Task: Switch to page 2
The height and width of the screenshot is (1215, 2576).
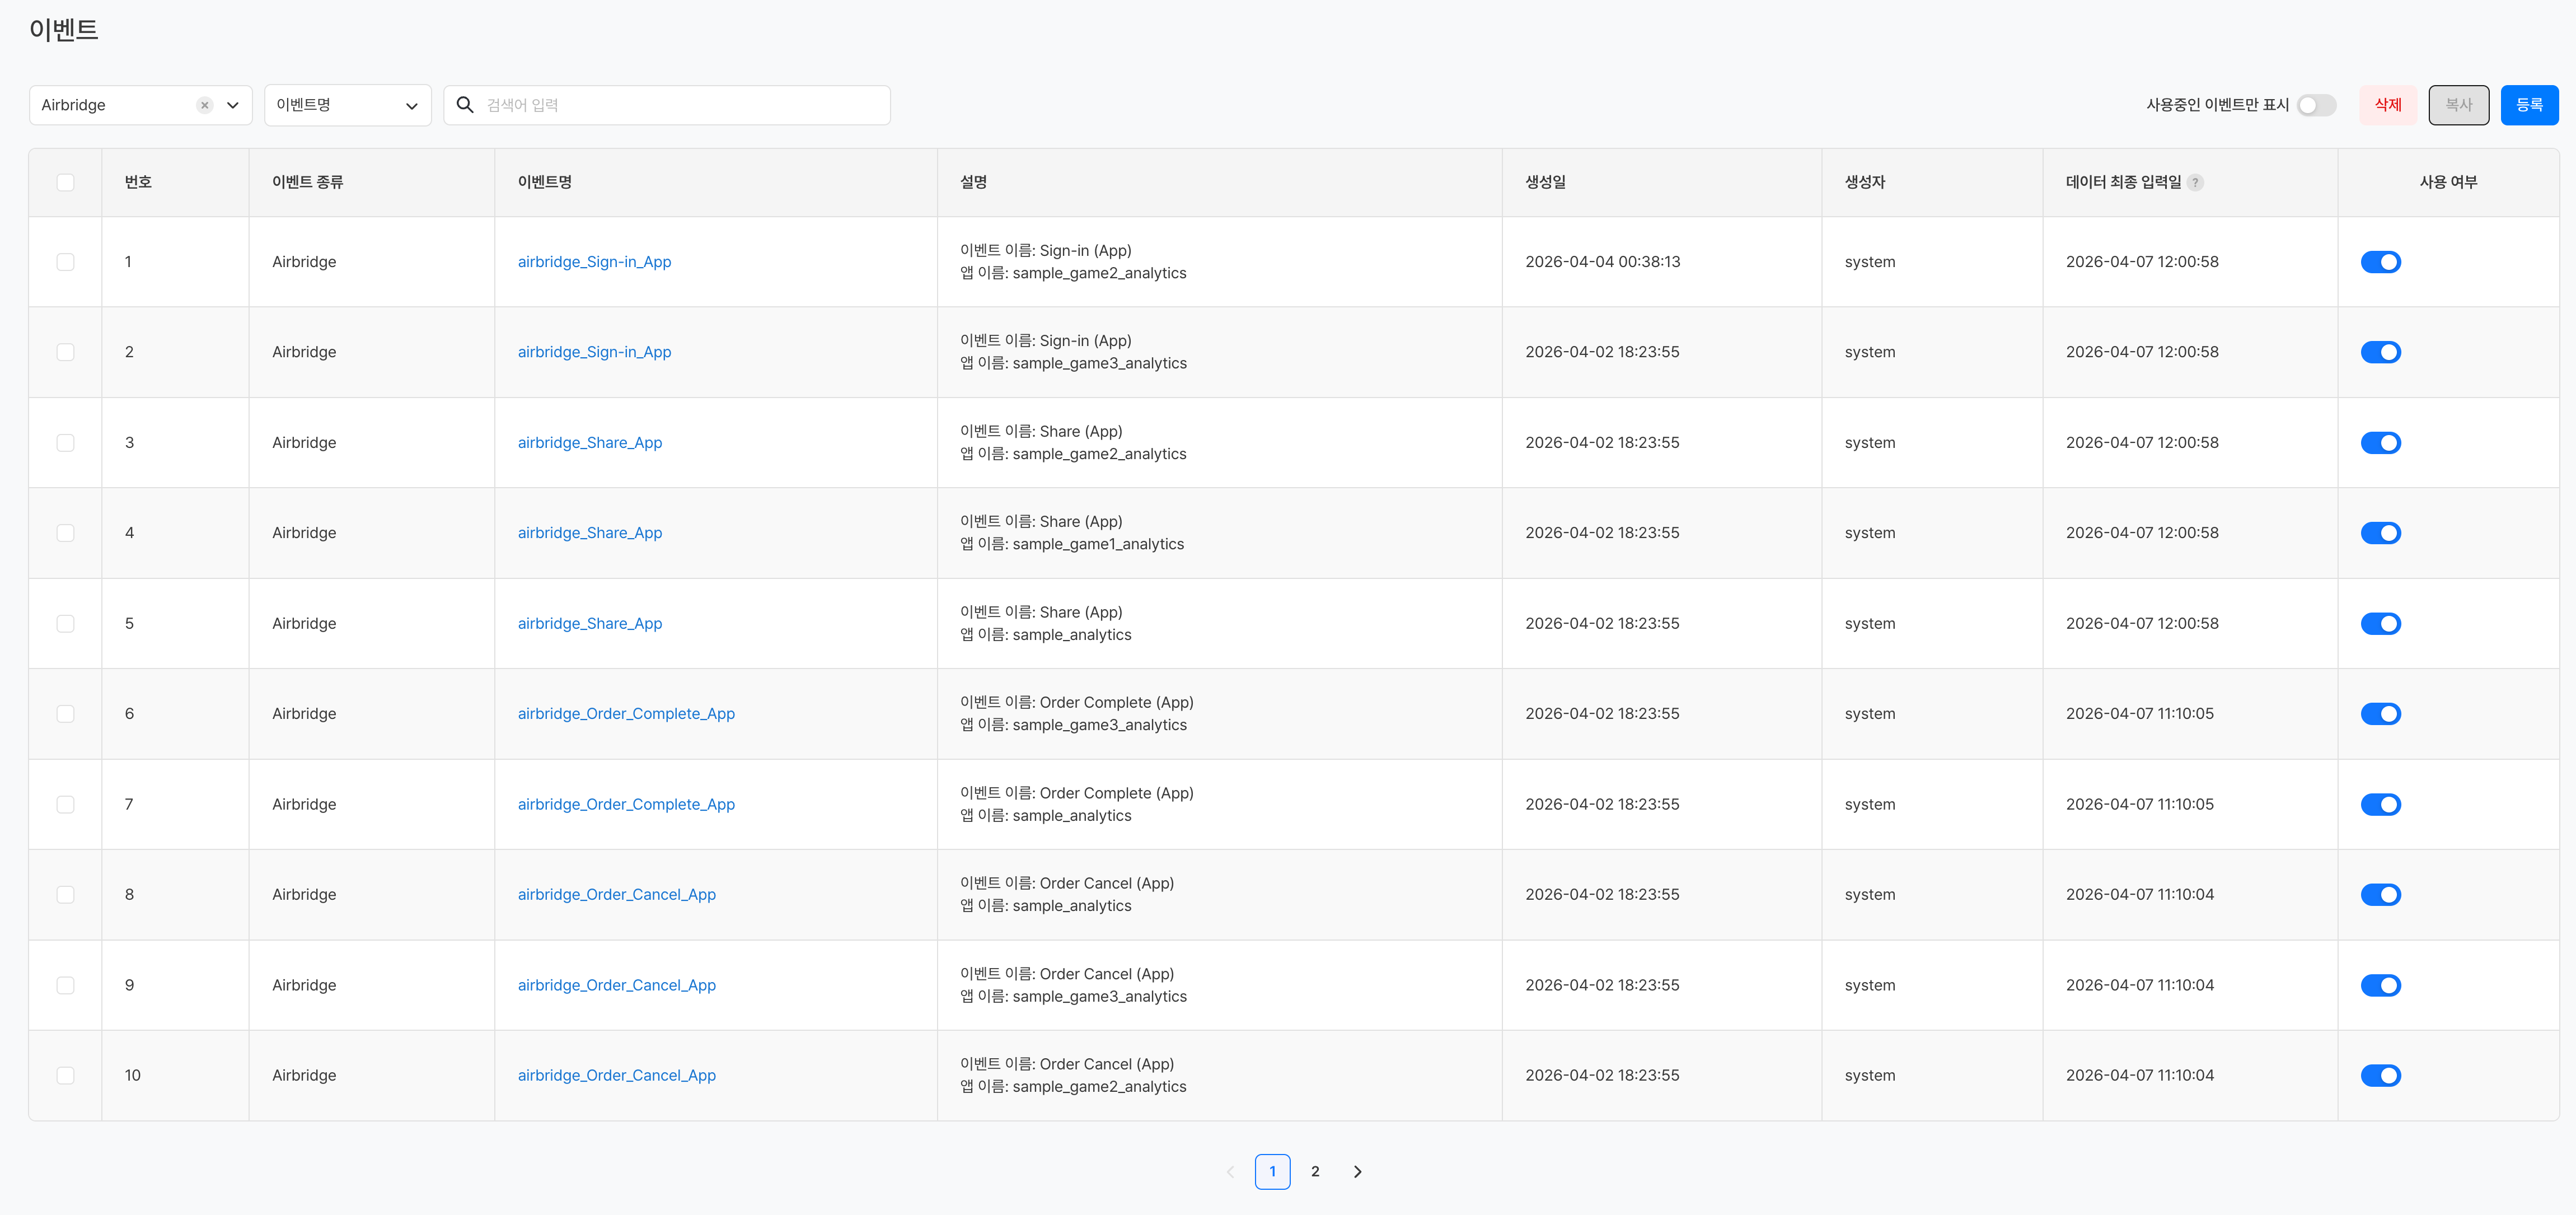Action: pos(1315,1171)
